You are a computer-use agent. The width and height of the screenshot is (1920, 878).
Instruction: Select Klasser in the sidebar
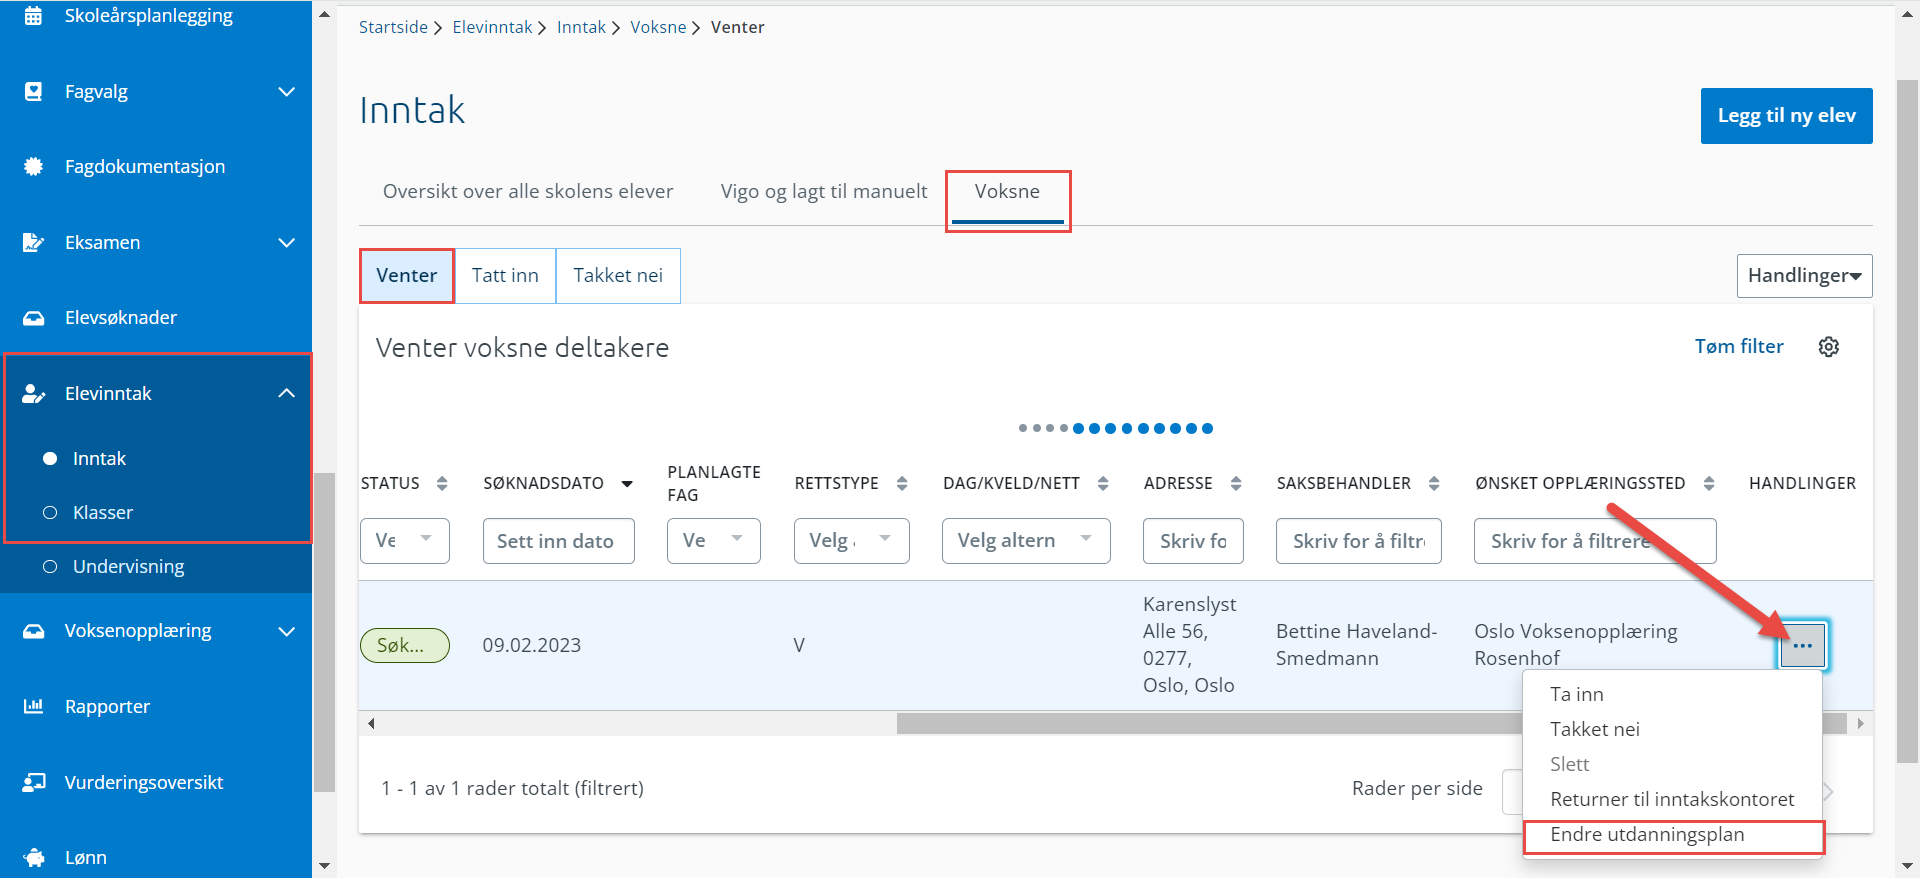coord(102,512)
